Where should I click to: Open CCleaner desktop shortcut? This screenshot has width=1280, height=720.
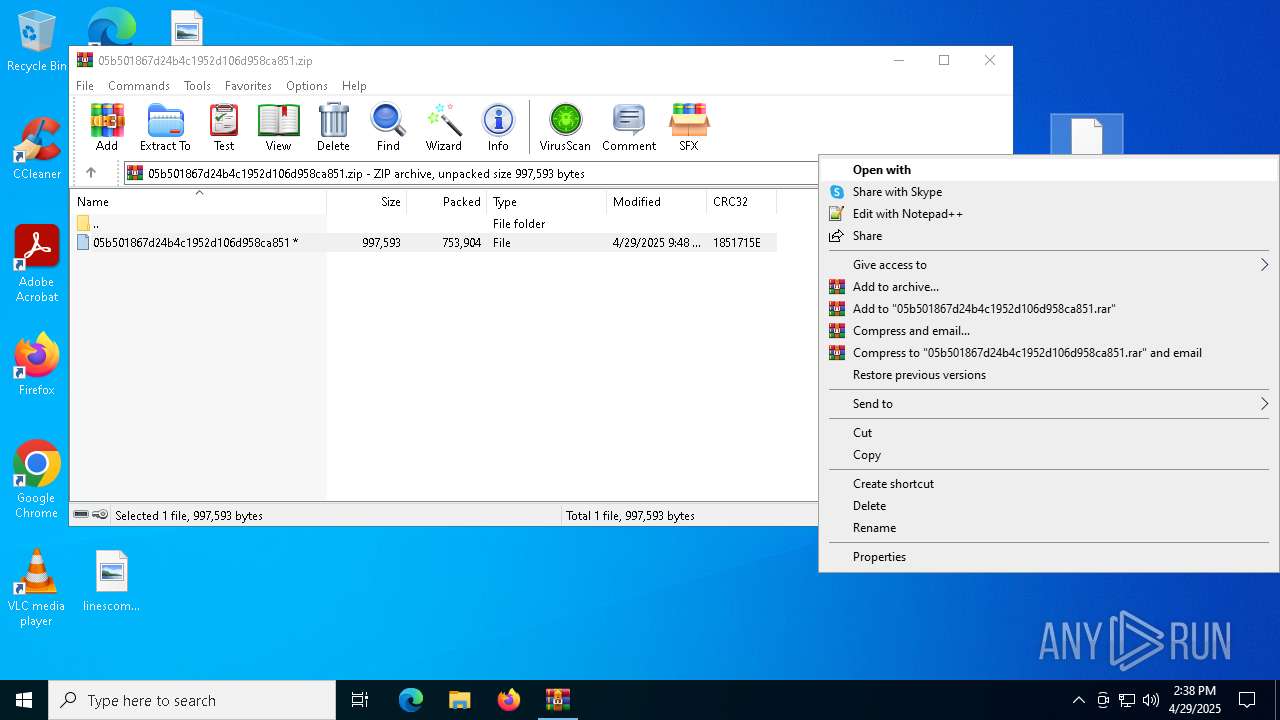pos(36,149)
